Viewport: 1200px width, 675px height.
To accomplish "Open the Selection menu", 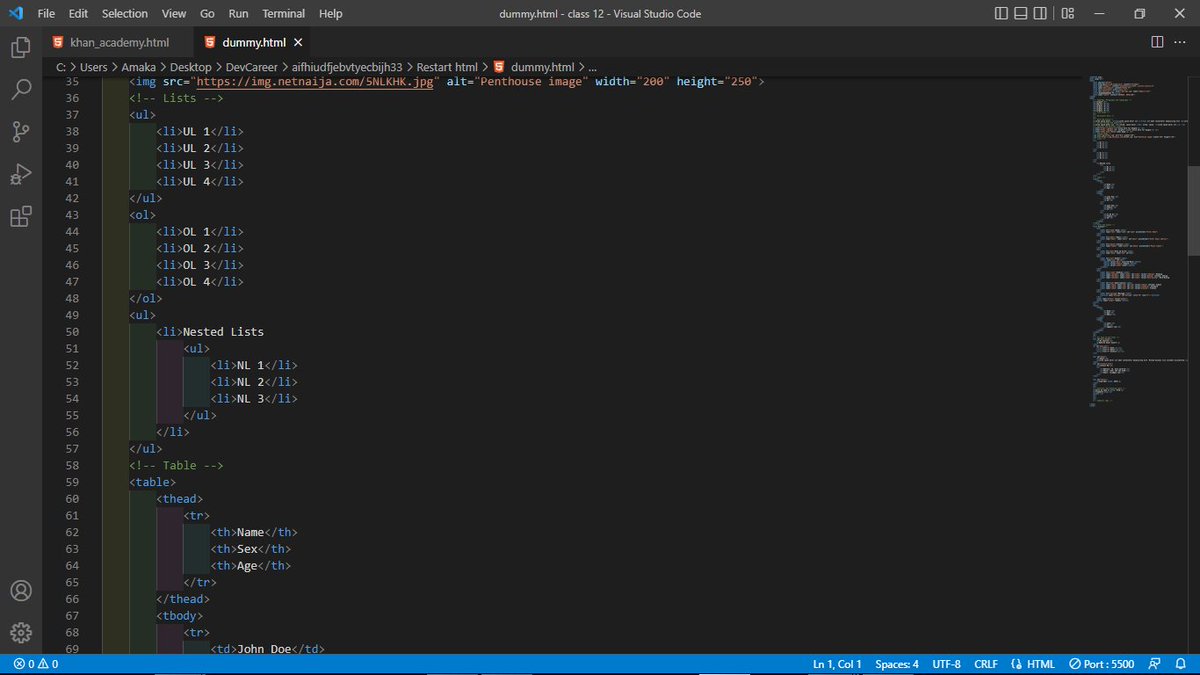I will coord(124,13).
